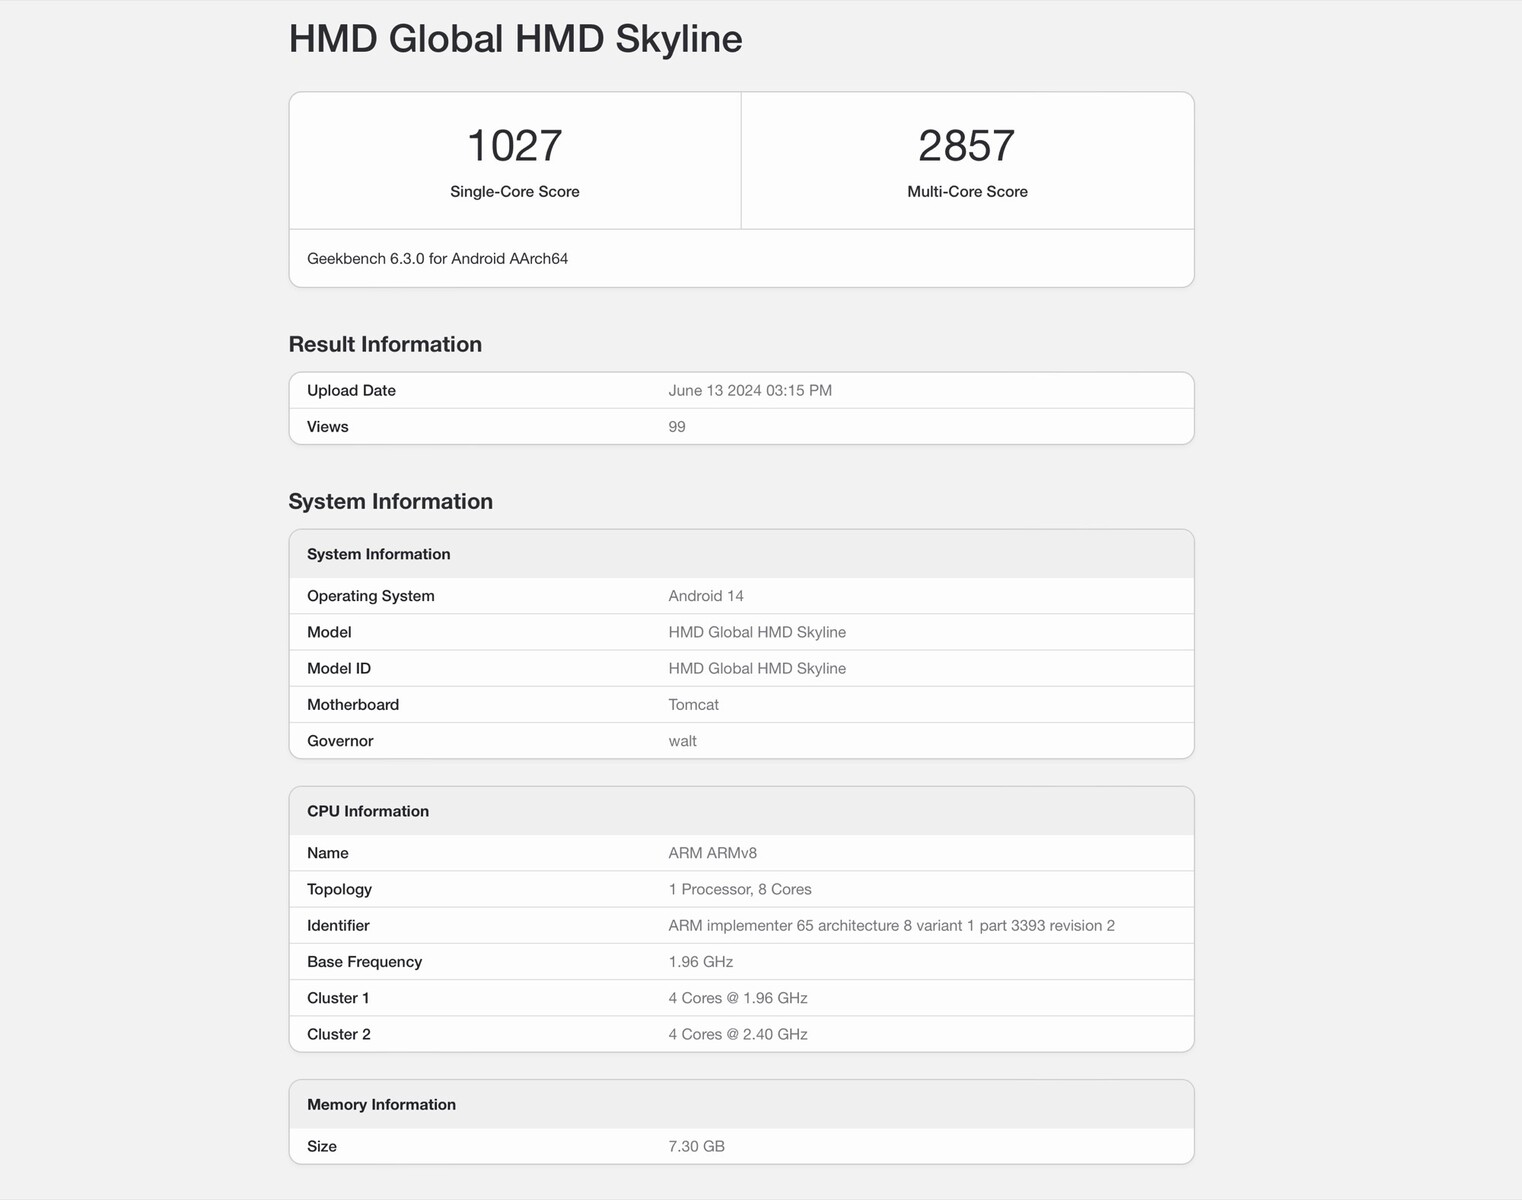Click the Identifier label
Viewport: 1522px width, 1200px height.
click(x=338, y=926)
